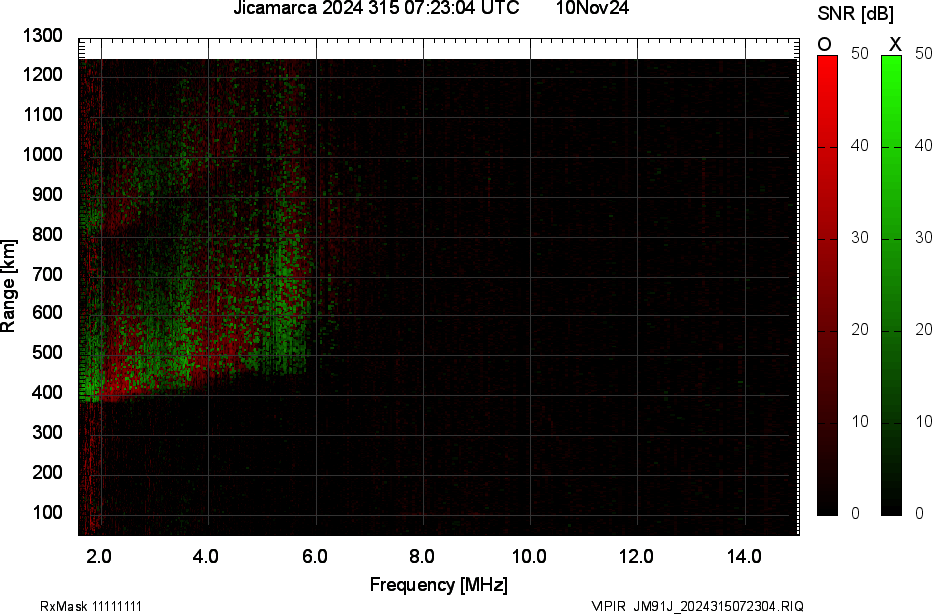Click the green X-mode SNR colorbar
932x614 pixels.
click(x=891, y=285)
